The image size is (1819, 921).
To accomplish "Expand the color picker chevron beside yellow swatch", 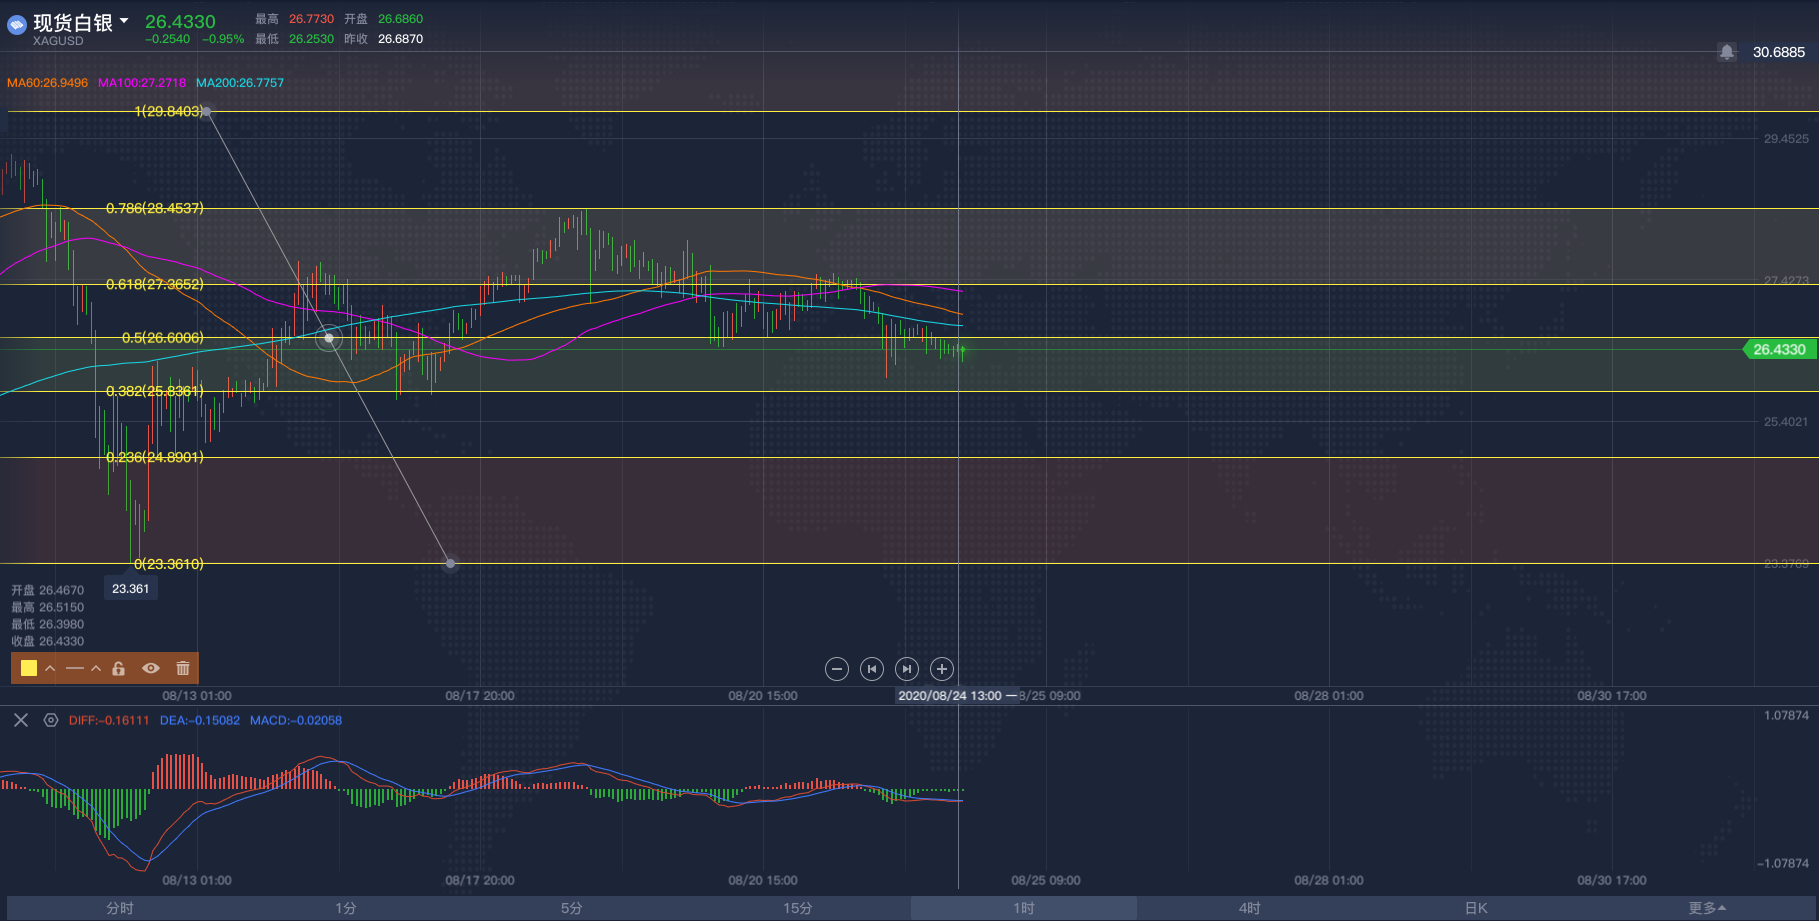I will [50, 668].
